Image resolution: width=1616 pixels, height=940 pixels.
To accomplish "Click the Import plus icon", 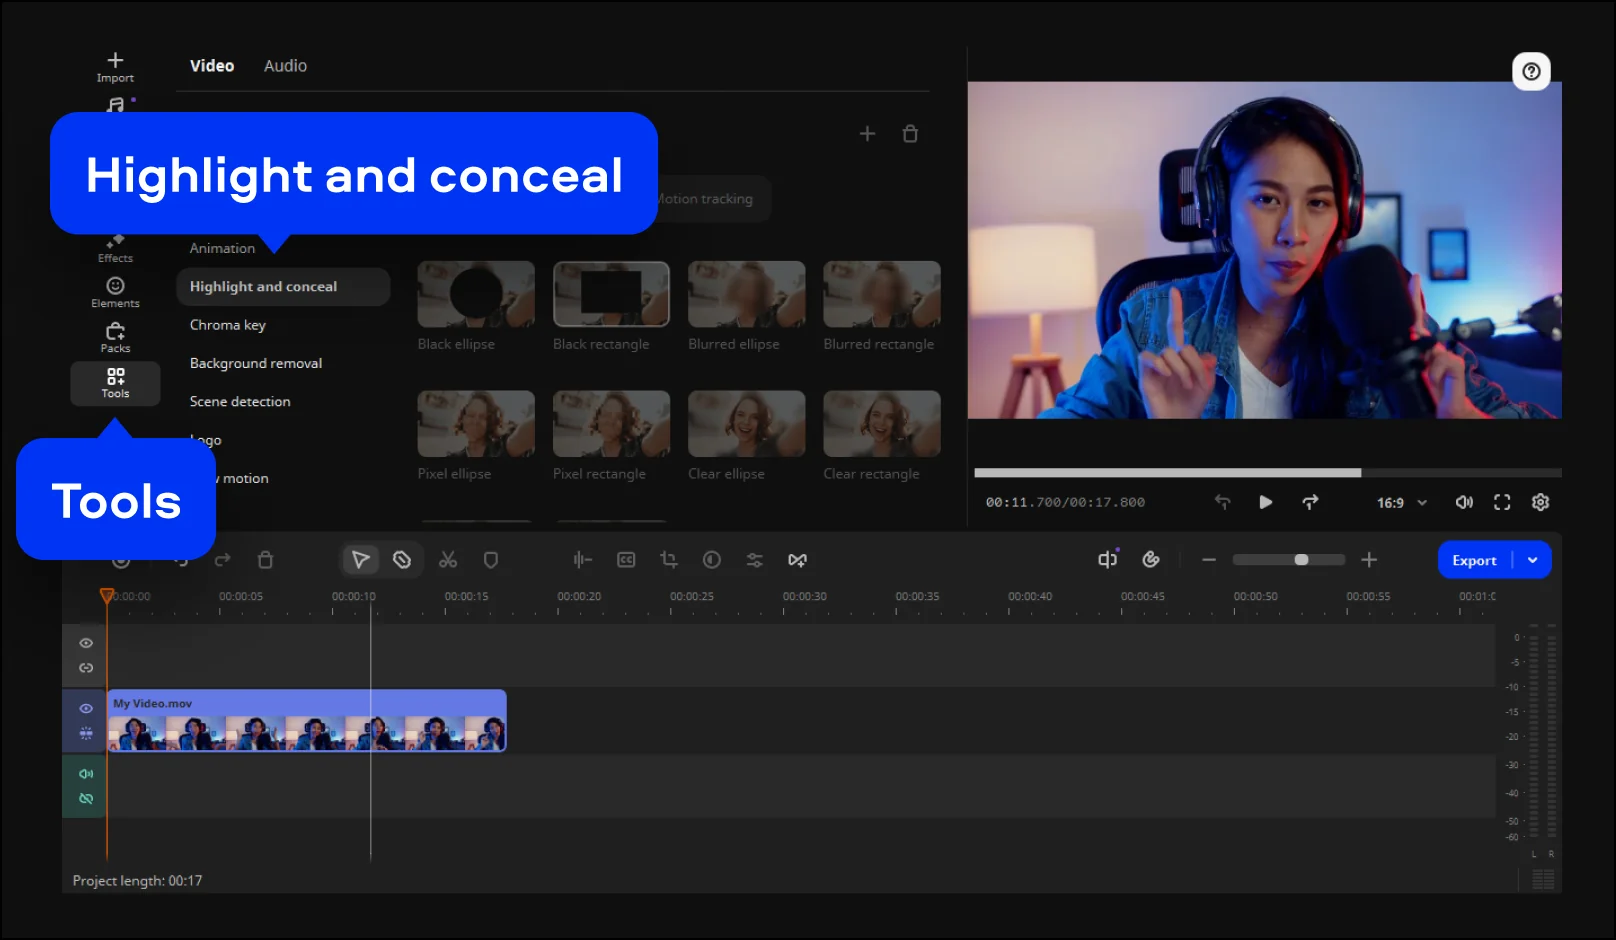I will 115,61.
